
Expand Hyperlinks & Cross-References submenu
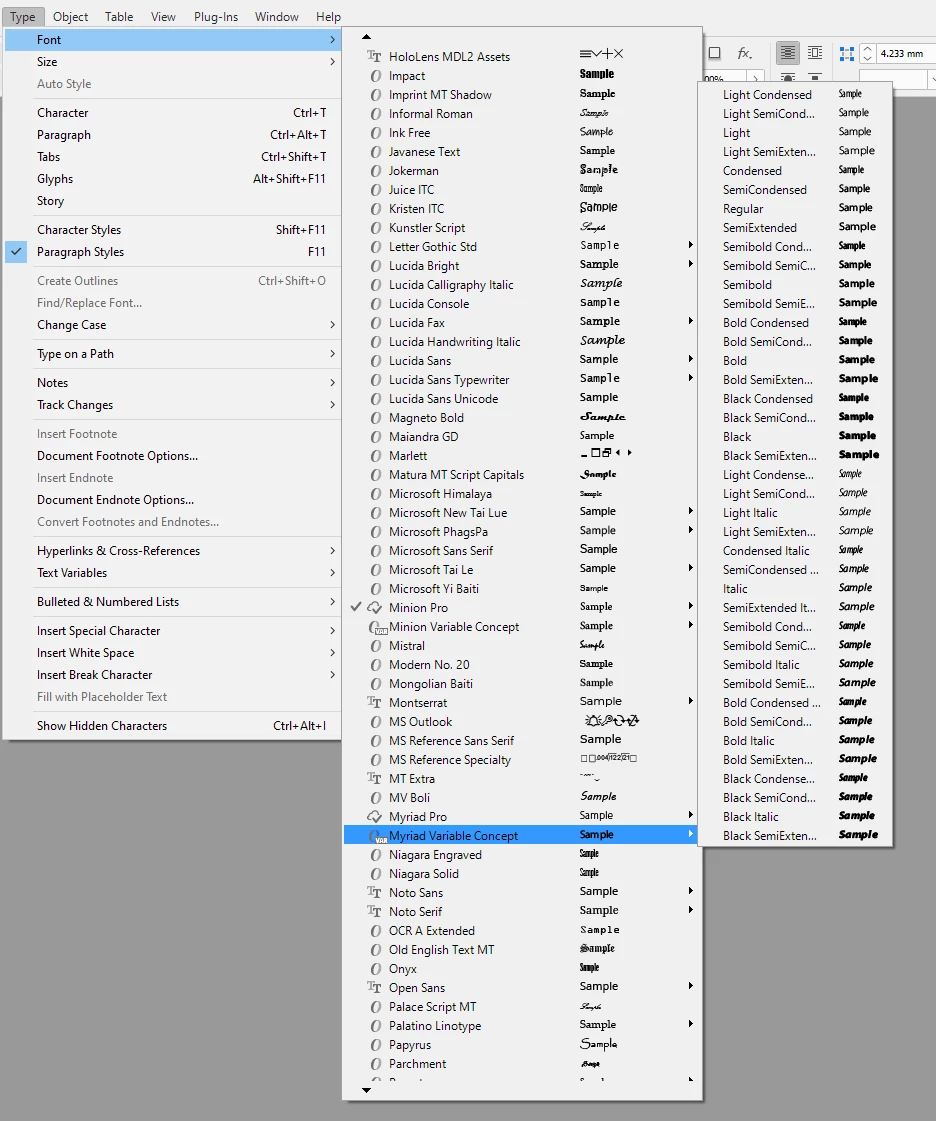[x=172, y=550]
